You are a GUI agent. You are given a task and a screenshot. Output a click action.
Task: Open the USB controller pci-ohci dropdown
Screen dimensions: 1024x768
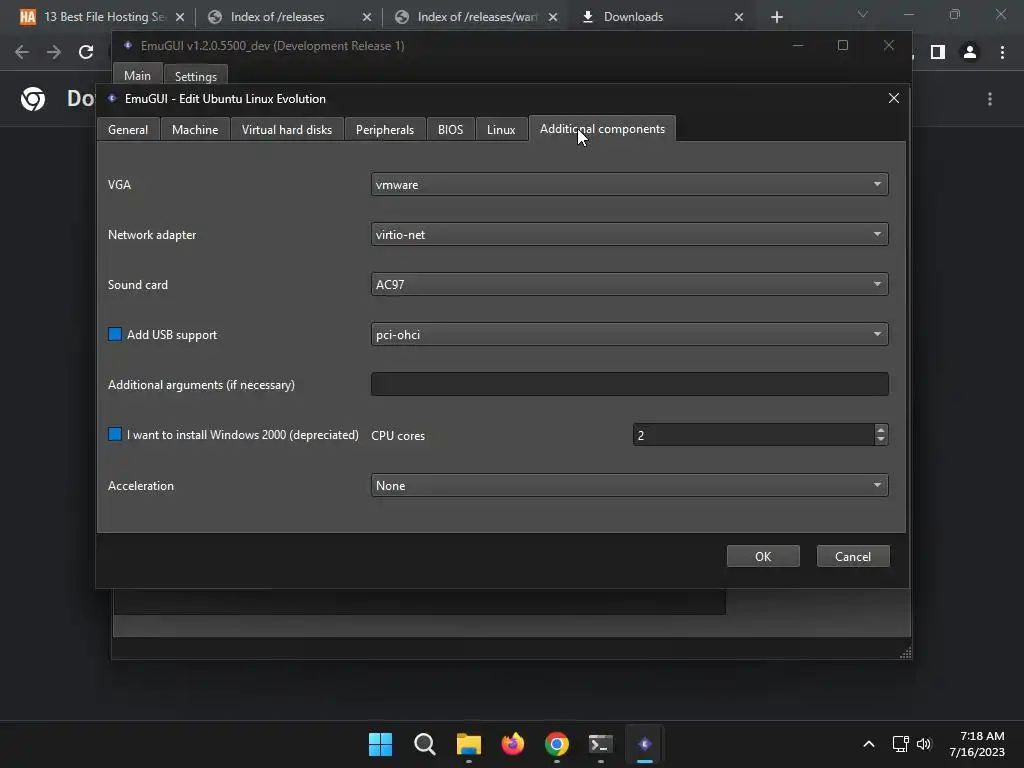coord(629,334)
